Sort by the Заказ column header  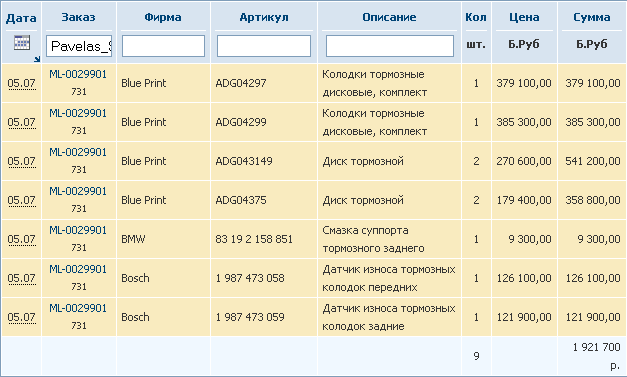click(78, 17)
